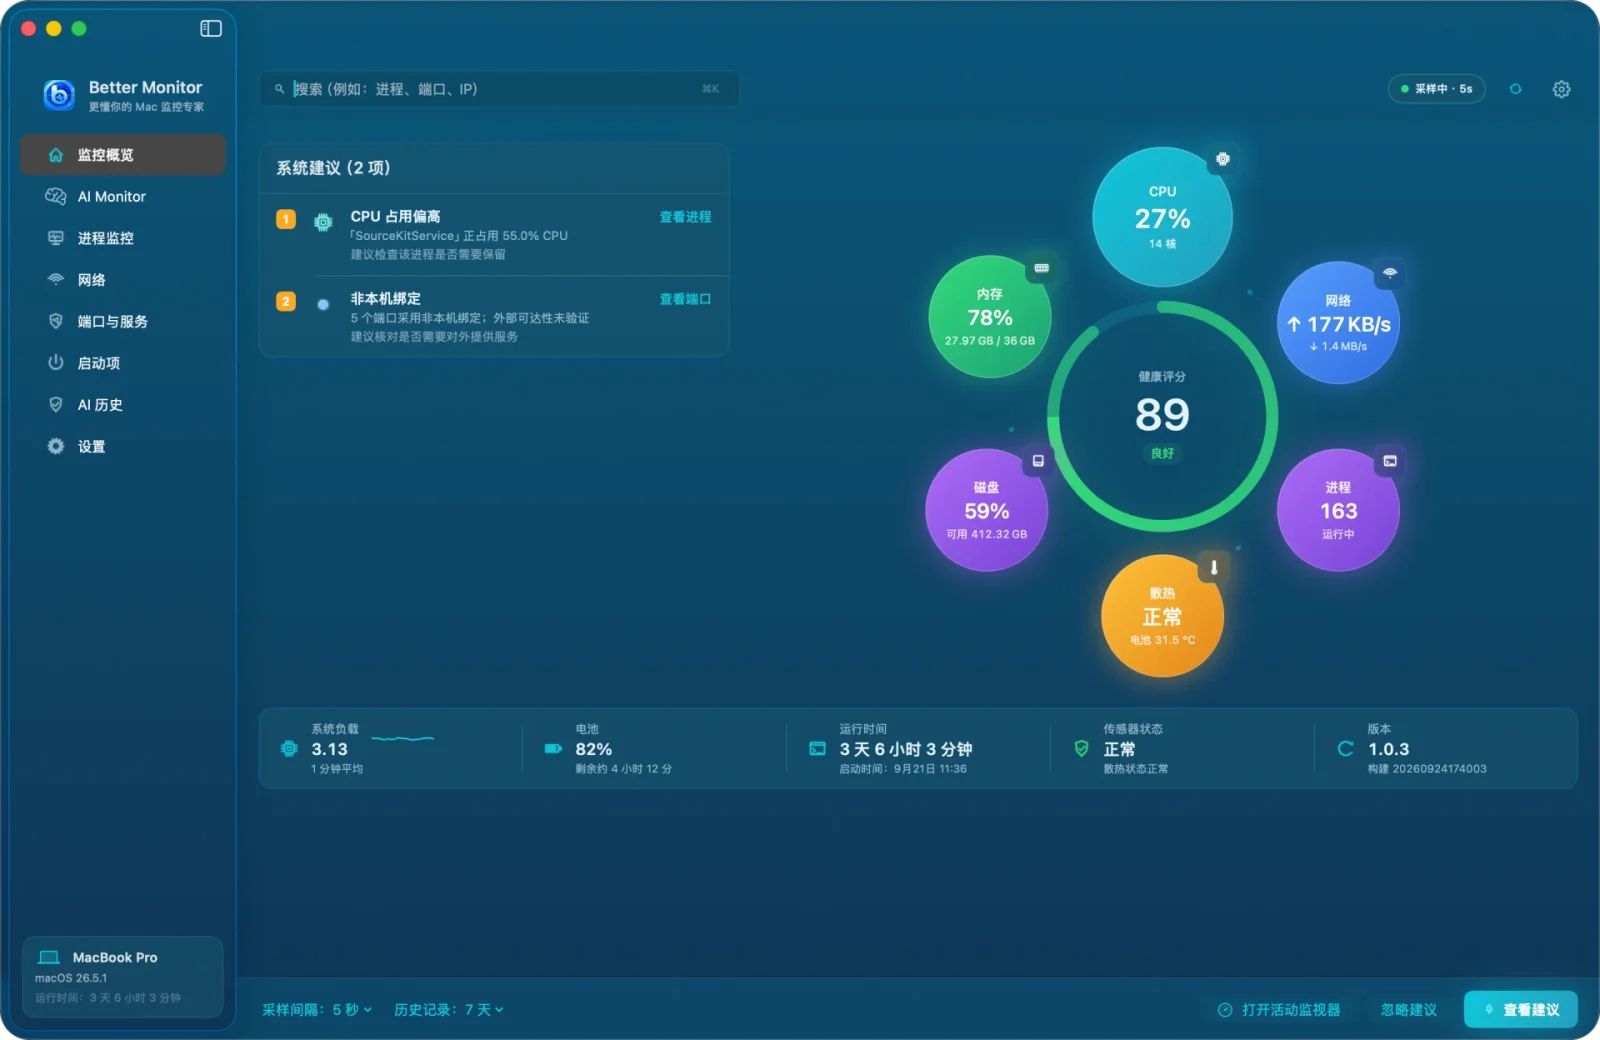Image resolution: width=1600 pixels, height=1040 pixels.
Task: Toggle the sidebar panel icon
Action: click(211, 28)
